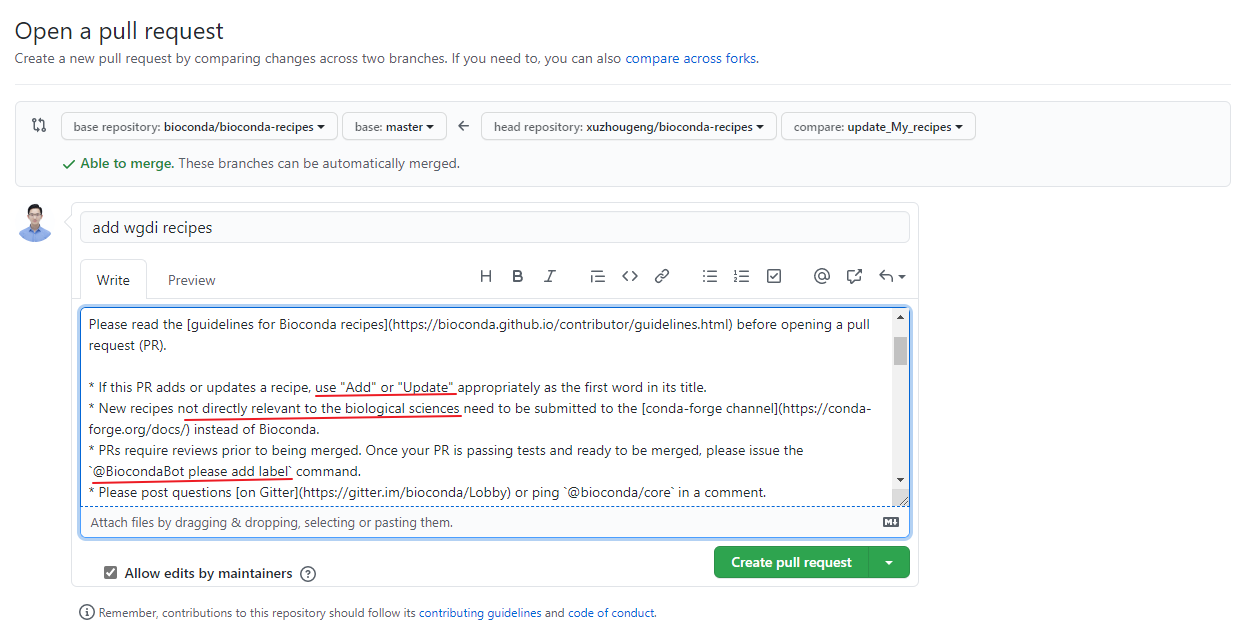Expand Create pull request options arrow

click(889, 563)
